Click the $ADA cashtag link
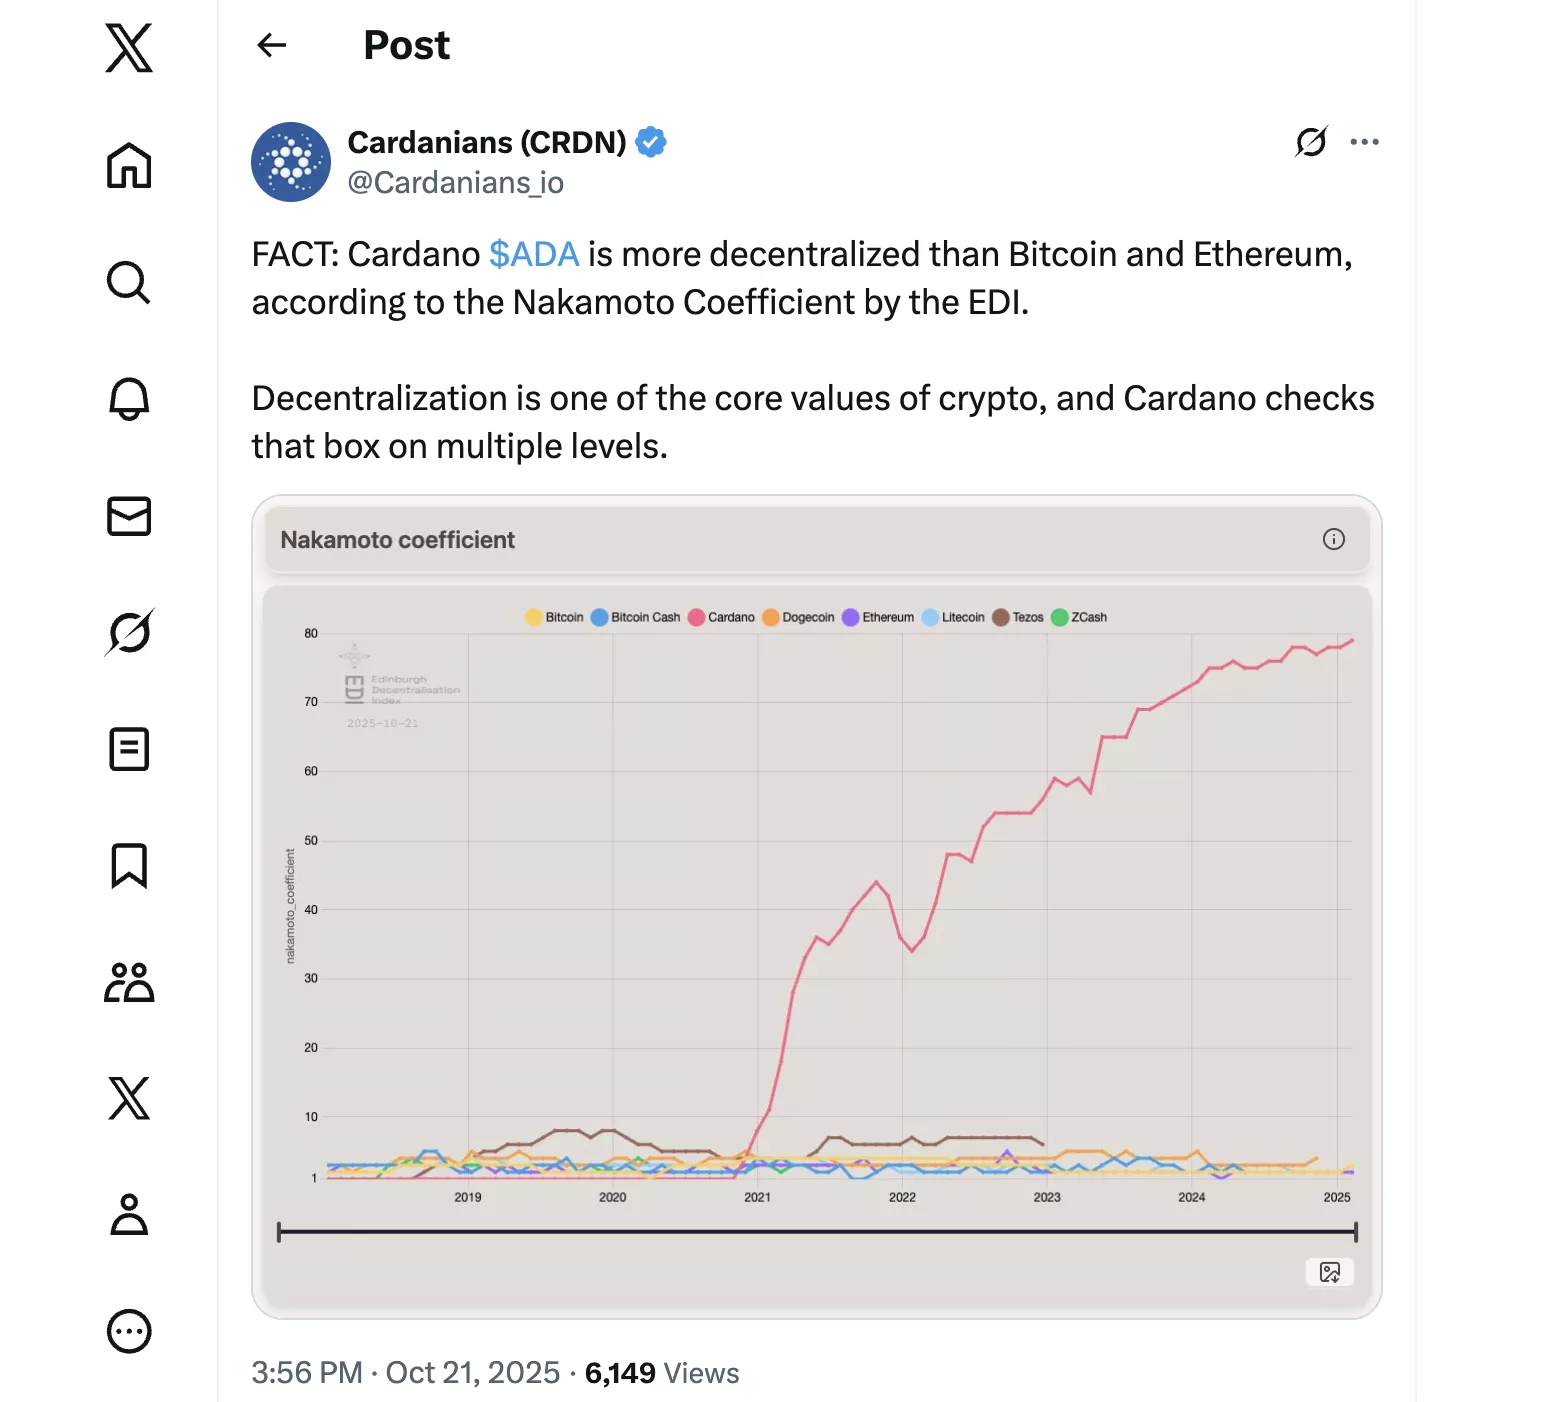The width and height of the screenshot is (1556, 1402). click(x=534, y=254)
